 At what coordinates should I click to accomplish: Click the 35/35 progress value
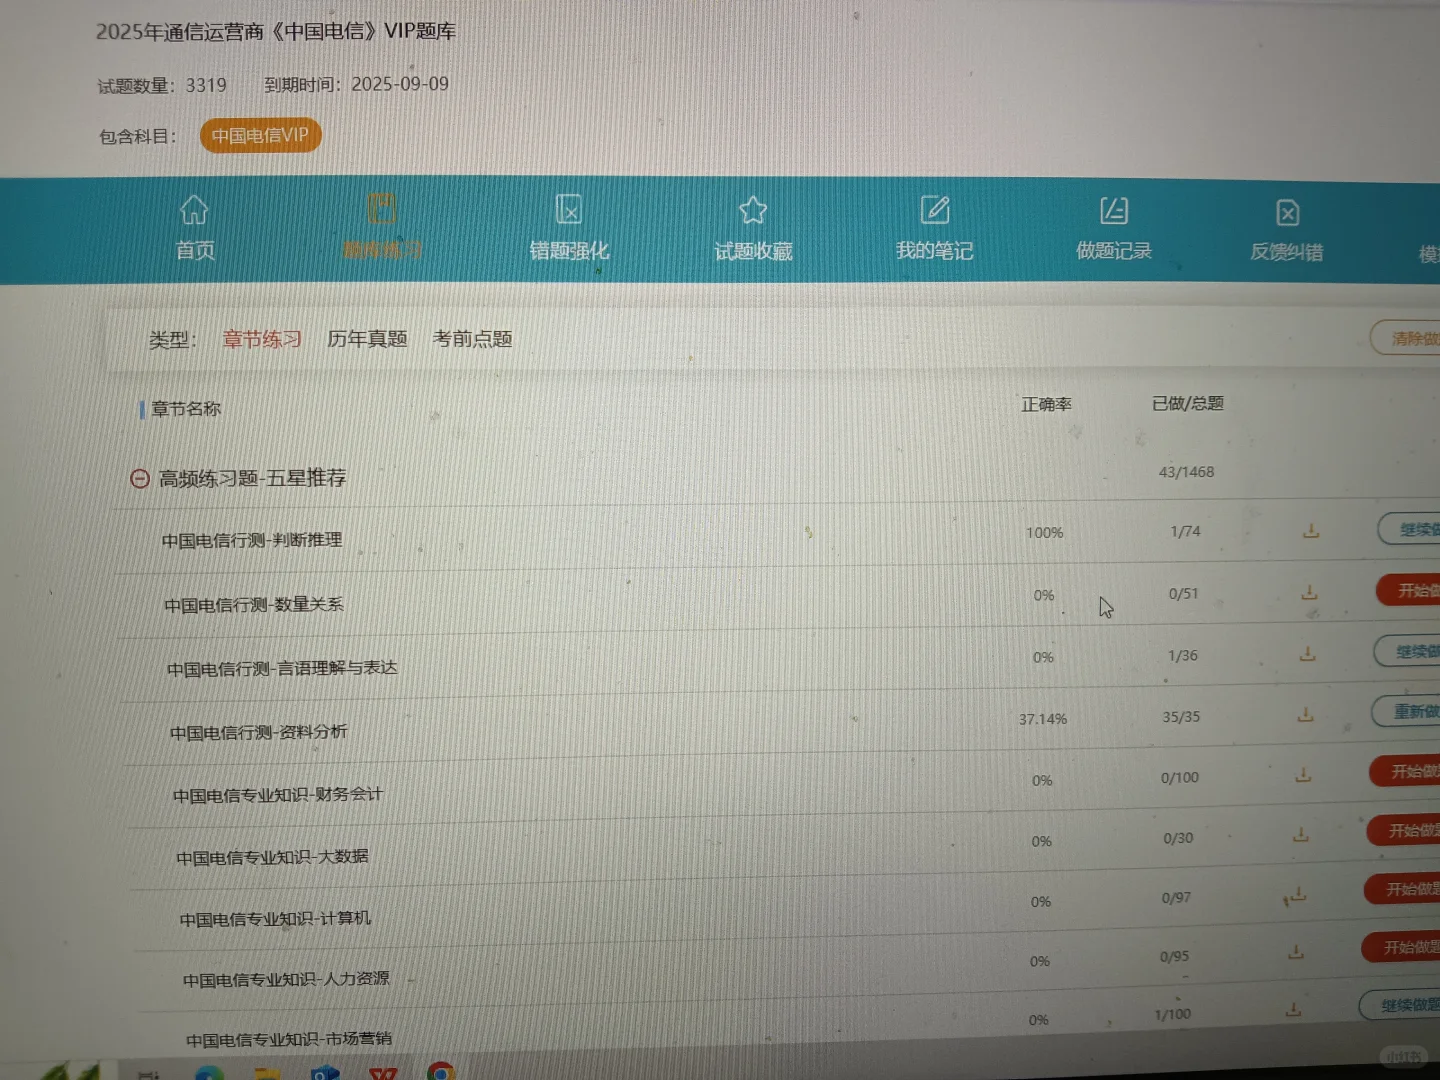(x=1181, y=717)
